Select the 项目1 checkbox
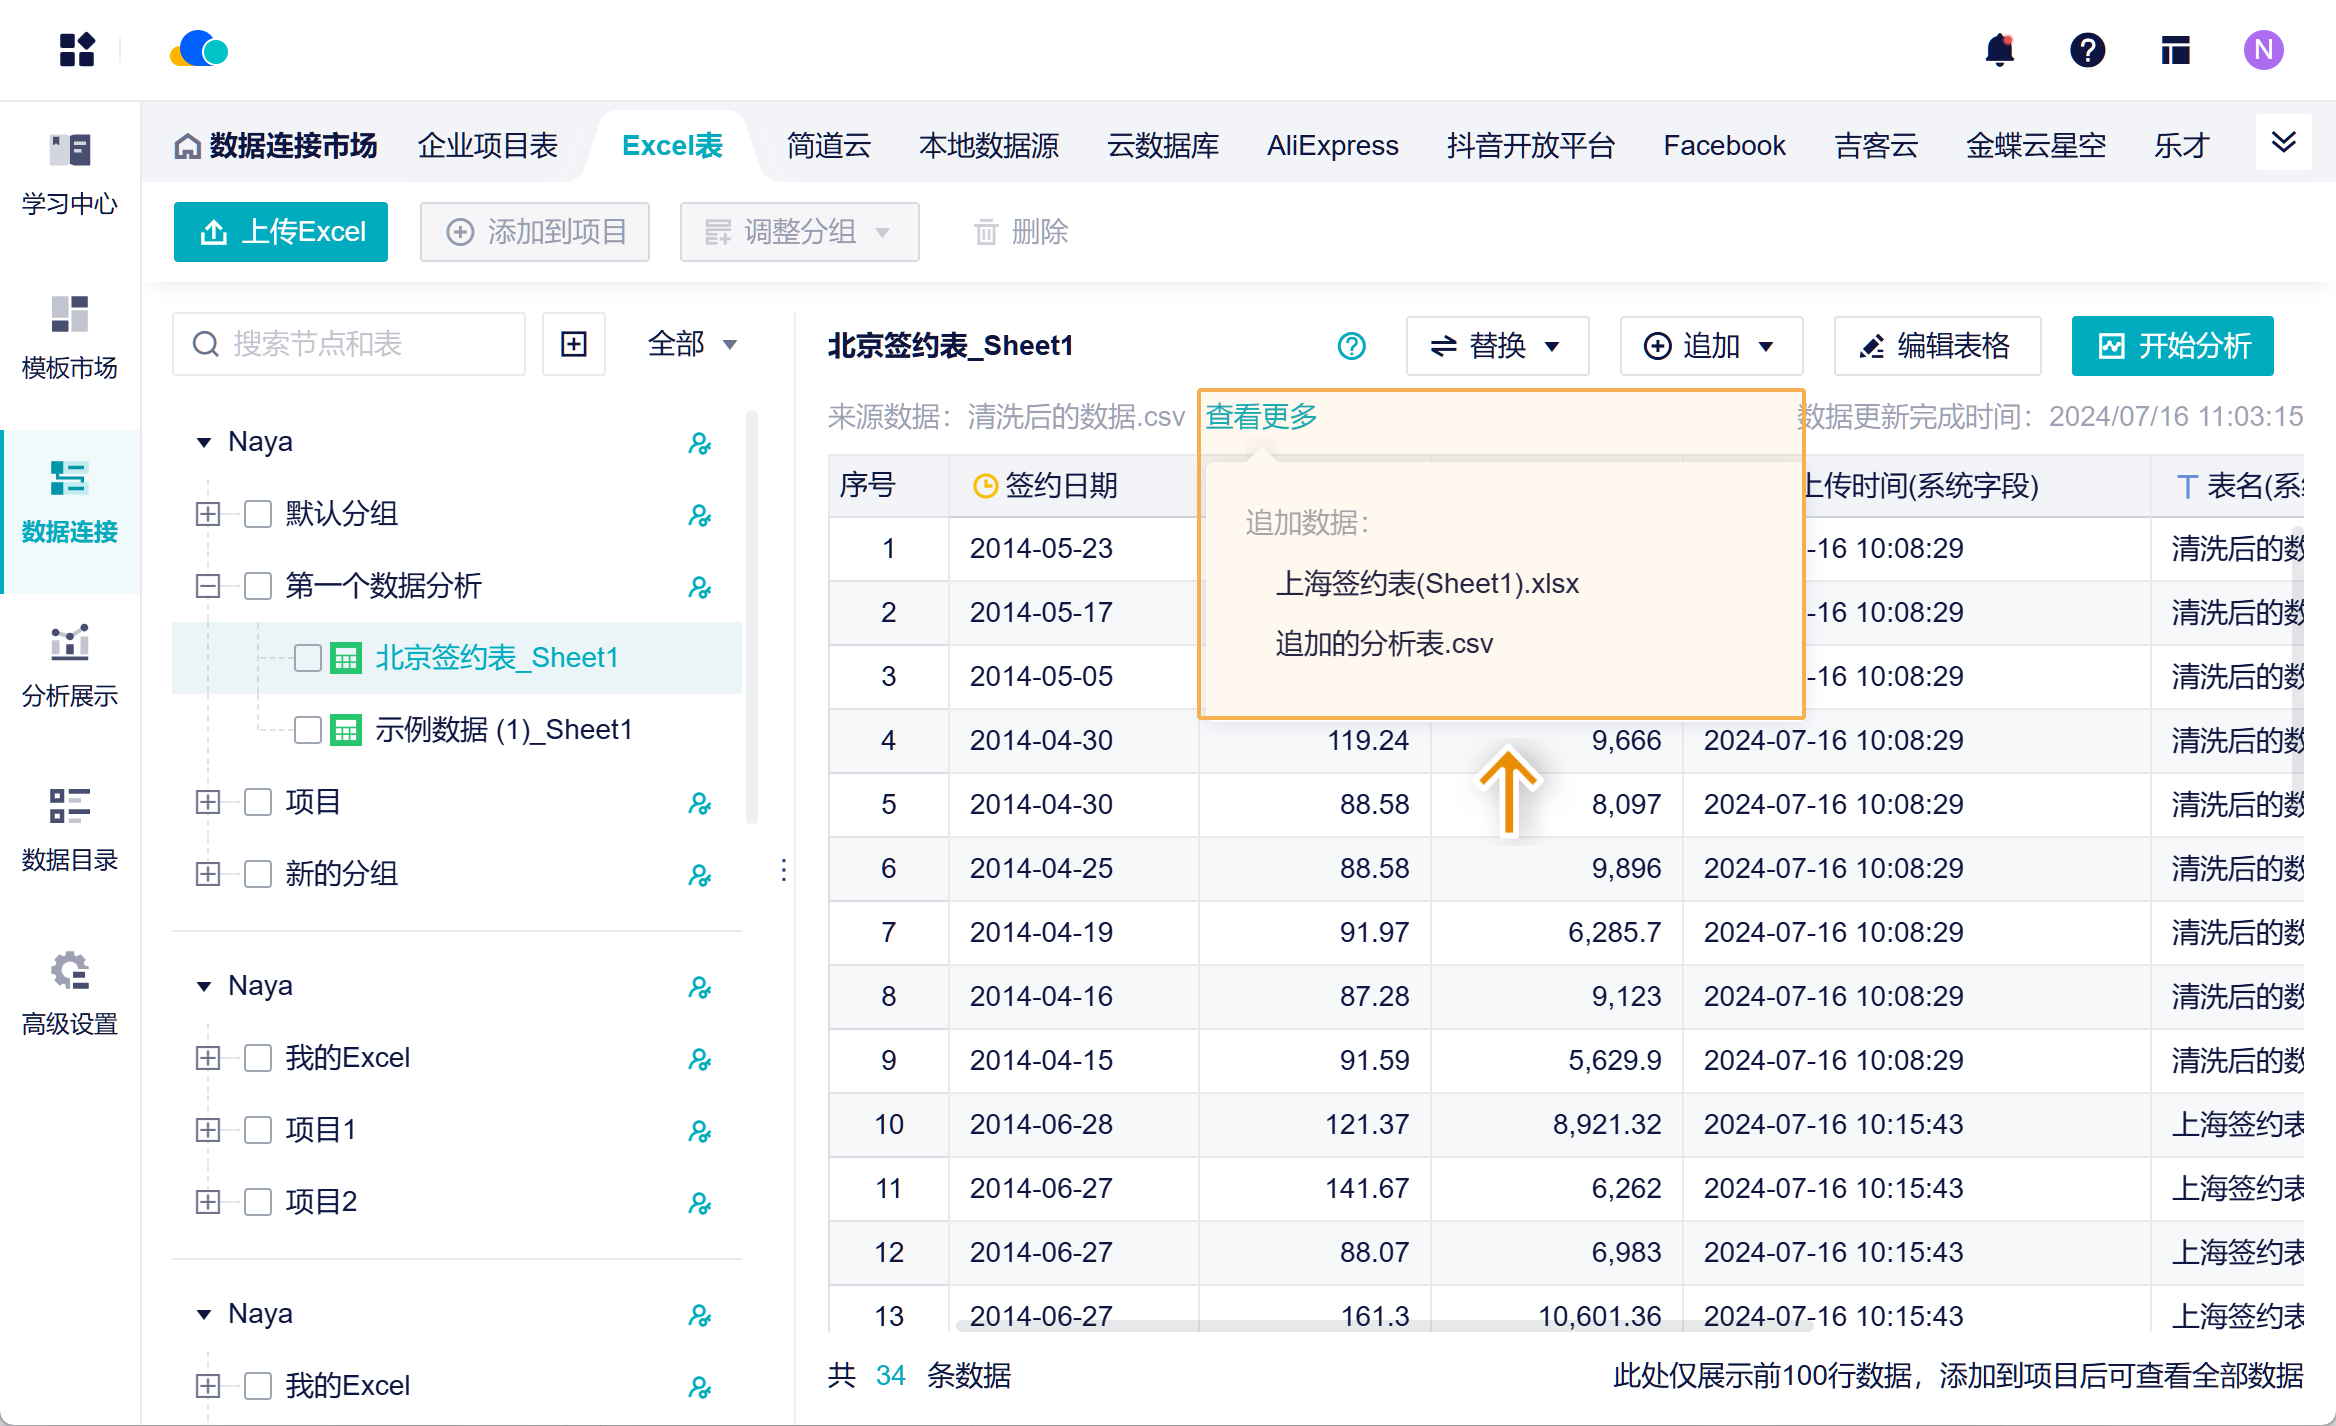Image resolution: width=2336 pixels, height=1426 pixels. click(258, 1130)
